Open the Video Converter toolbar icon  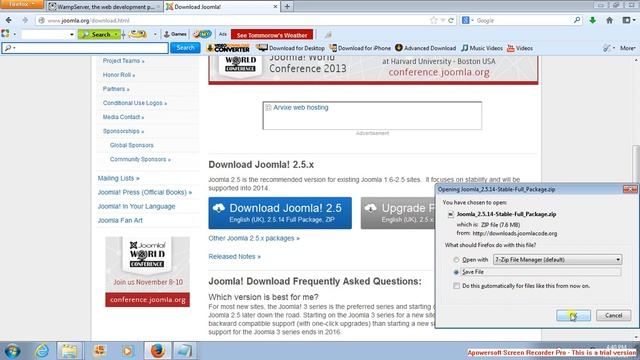[x=228, y=48]
